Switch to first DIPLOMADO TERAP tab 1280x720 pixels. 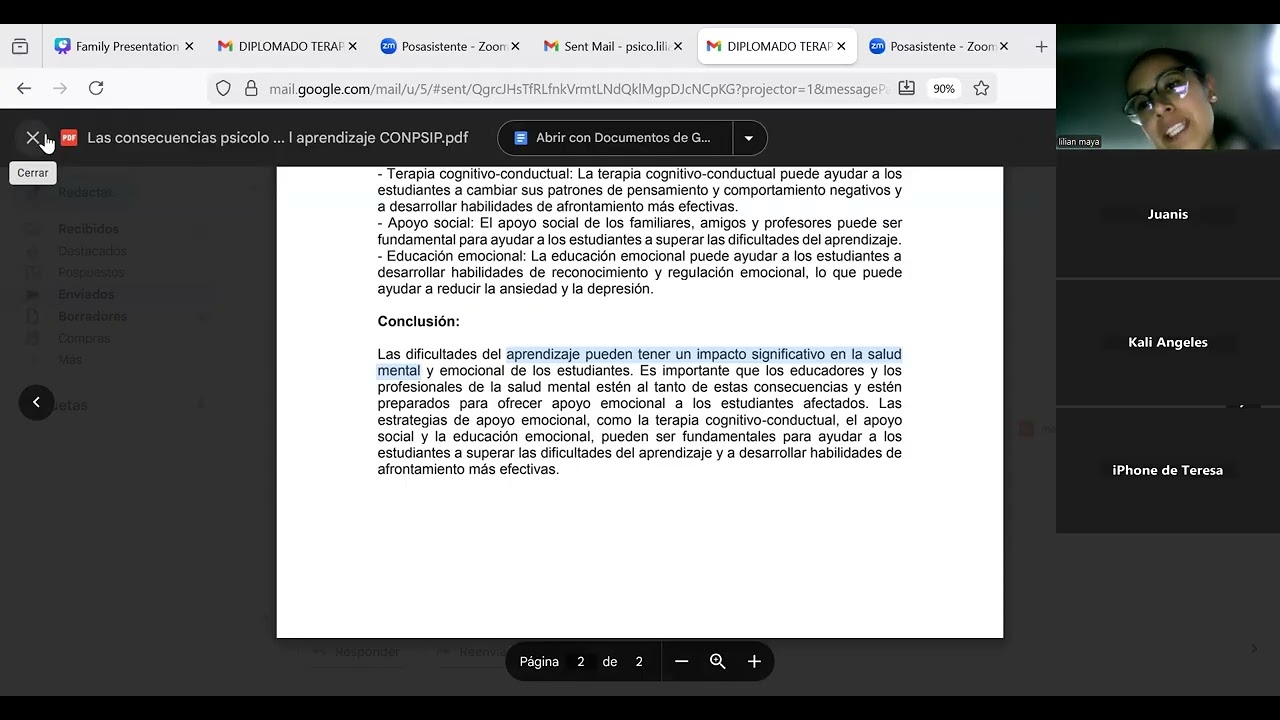point(288,46)
